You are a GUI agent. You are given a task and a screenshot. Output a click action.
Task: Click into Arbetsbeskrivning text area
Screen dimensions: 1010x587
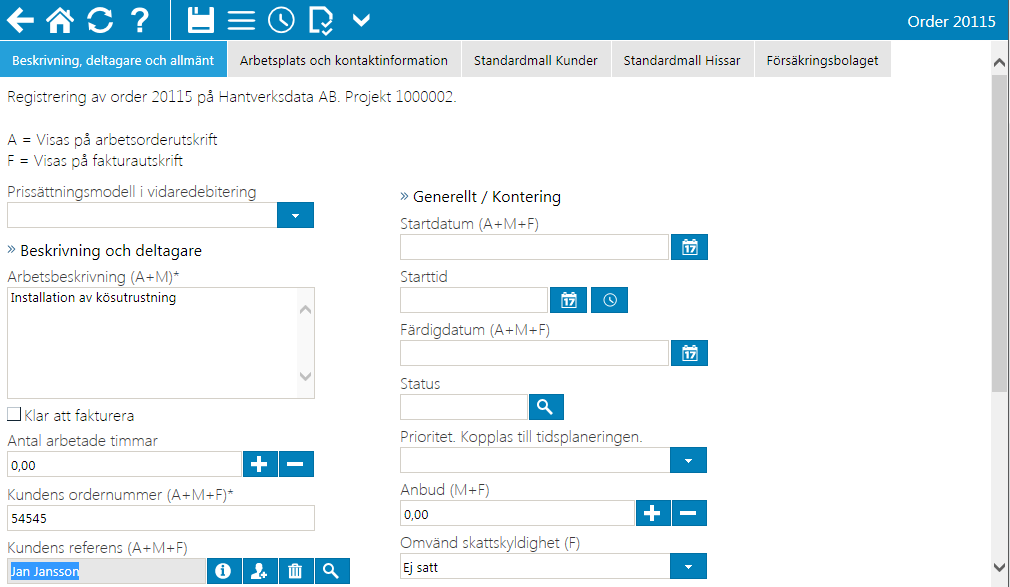coord(153,343)
